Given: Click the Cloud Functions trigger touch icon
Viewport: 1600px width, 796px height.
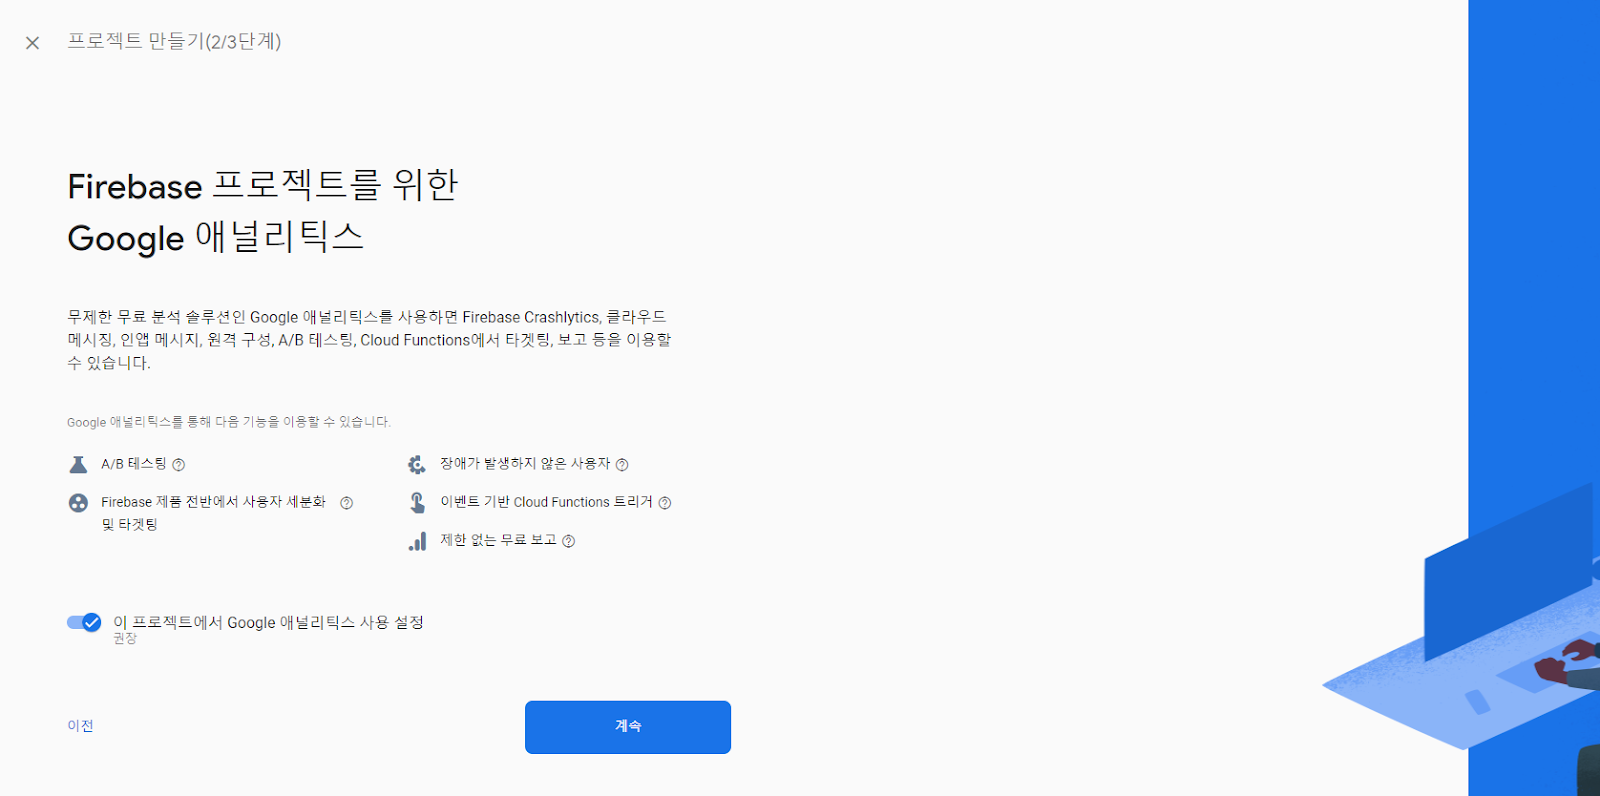Looking at the screenshot, I should [x=418, y=502].
